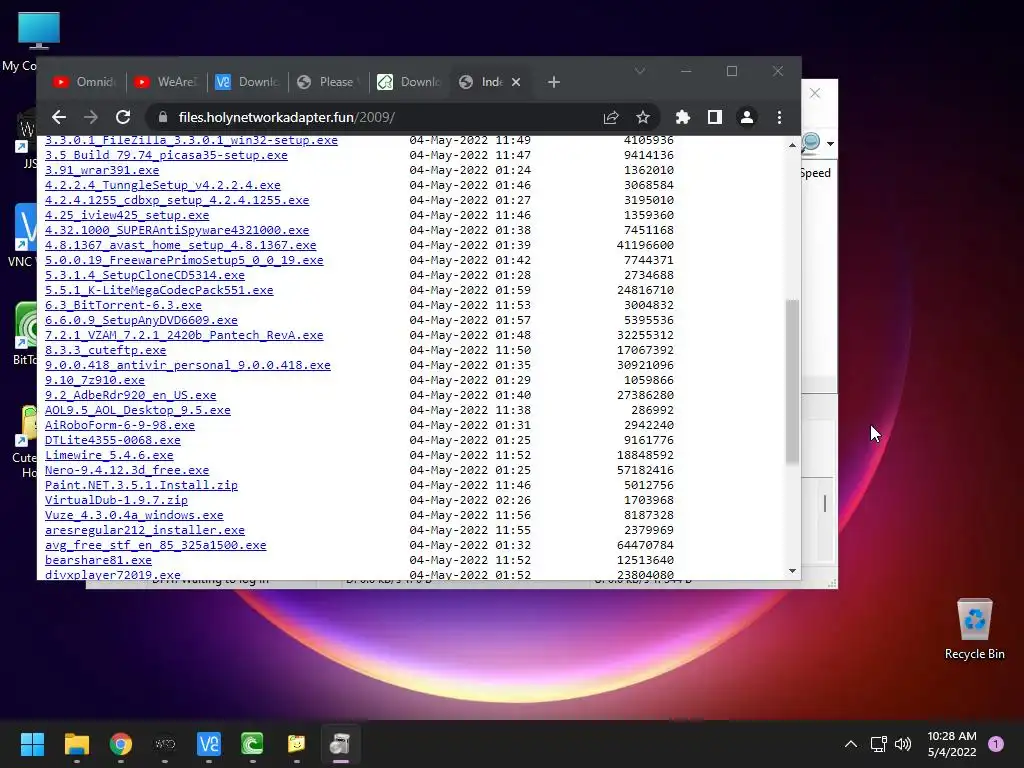Open the Chrome three-dot menu
The width and height of the screenshot is (1024, 768).
(779, 118)
